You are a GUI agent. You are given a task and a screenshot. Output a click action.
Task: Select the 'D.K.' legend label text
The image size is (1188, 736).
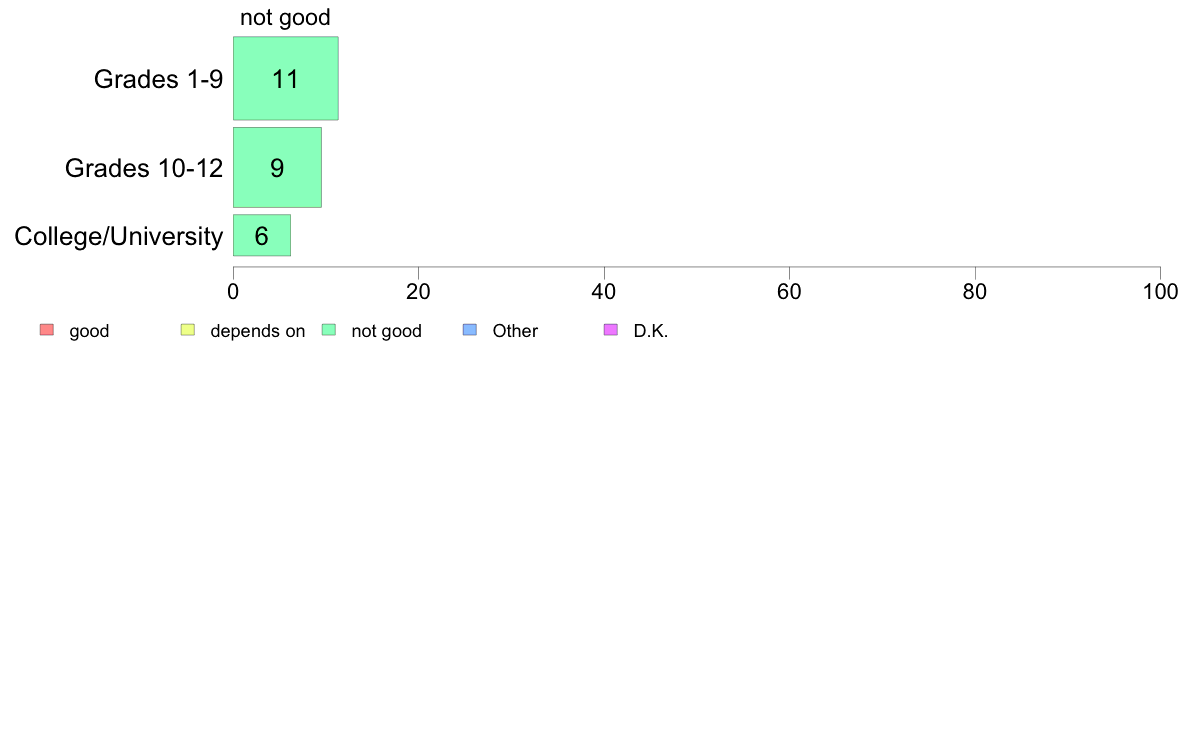[x=650, y=332]
